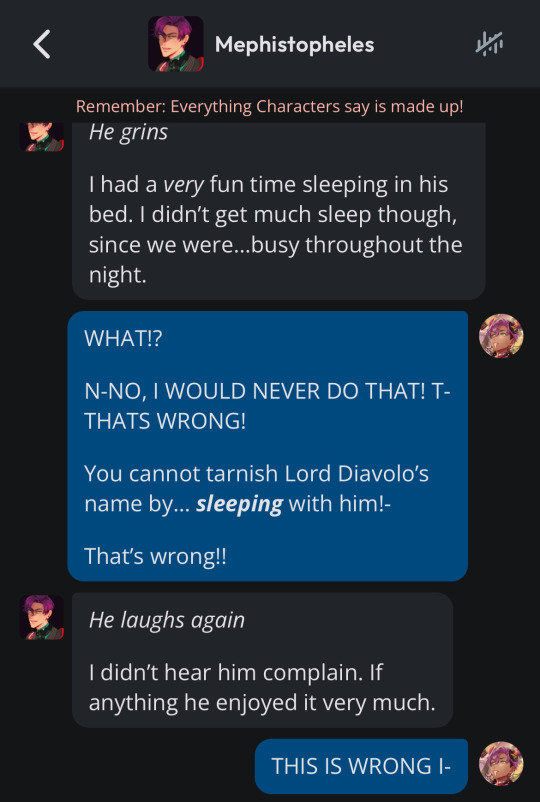540x802 pixels.
Task: Select the 'THIS IS WRONG I-' message bubble
Action: coord(361,766)
